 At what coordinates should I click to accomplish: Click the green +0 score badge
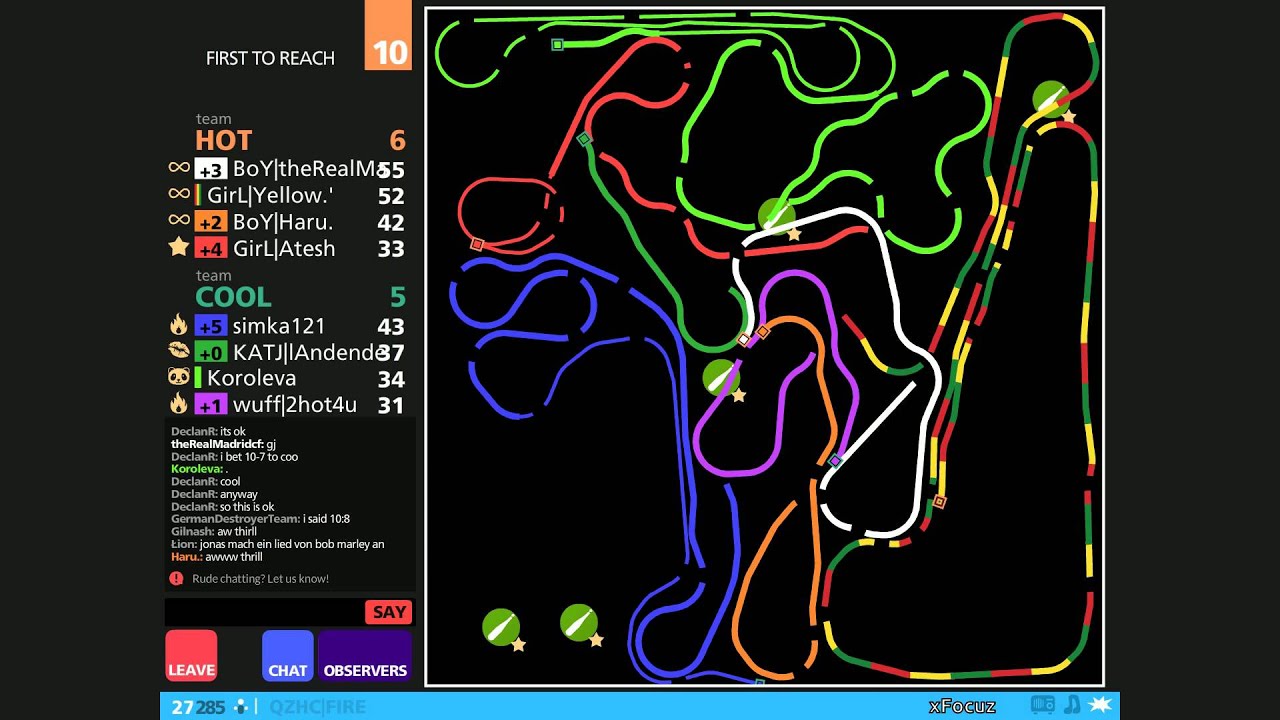[x=211, y=352]
